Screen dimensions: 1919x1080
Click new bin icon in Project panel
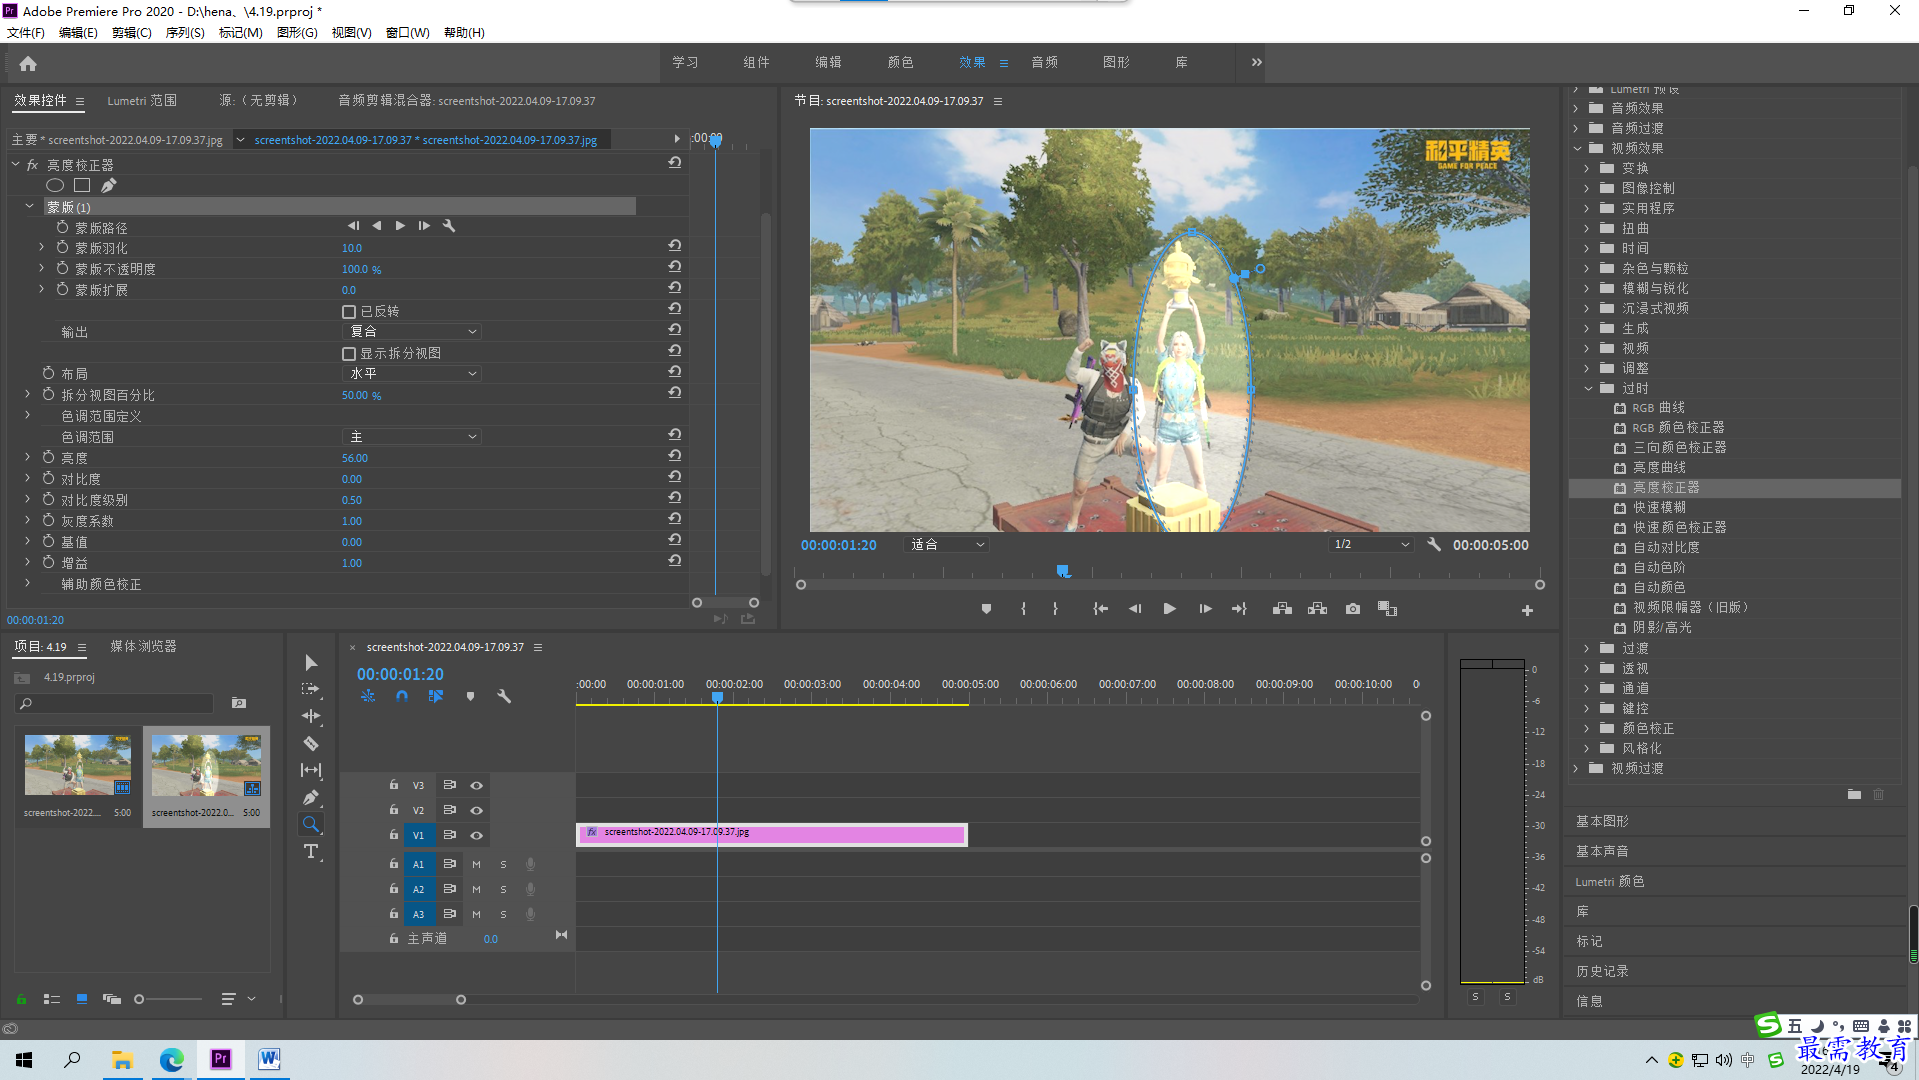tap(238, 703)
